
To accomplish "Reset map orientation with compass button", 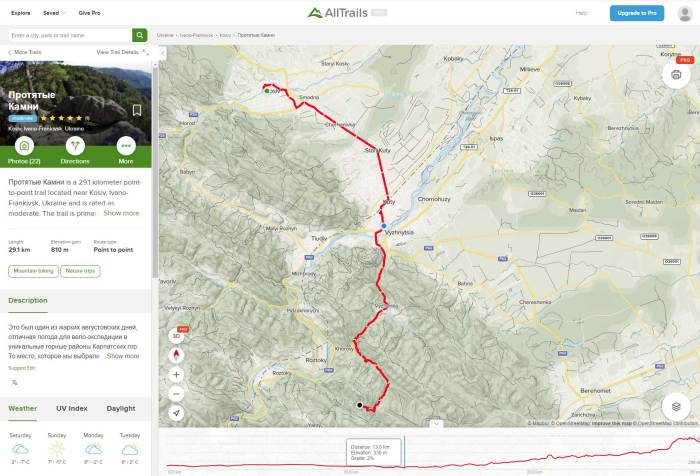I will click(177, 354).
